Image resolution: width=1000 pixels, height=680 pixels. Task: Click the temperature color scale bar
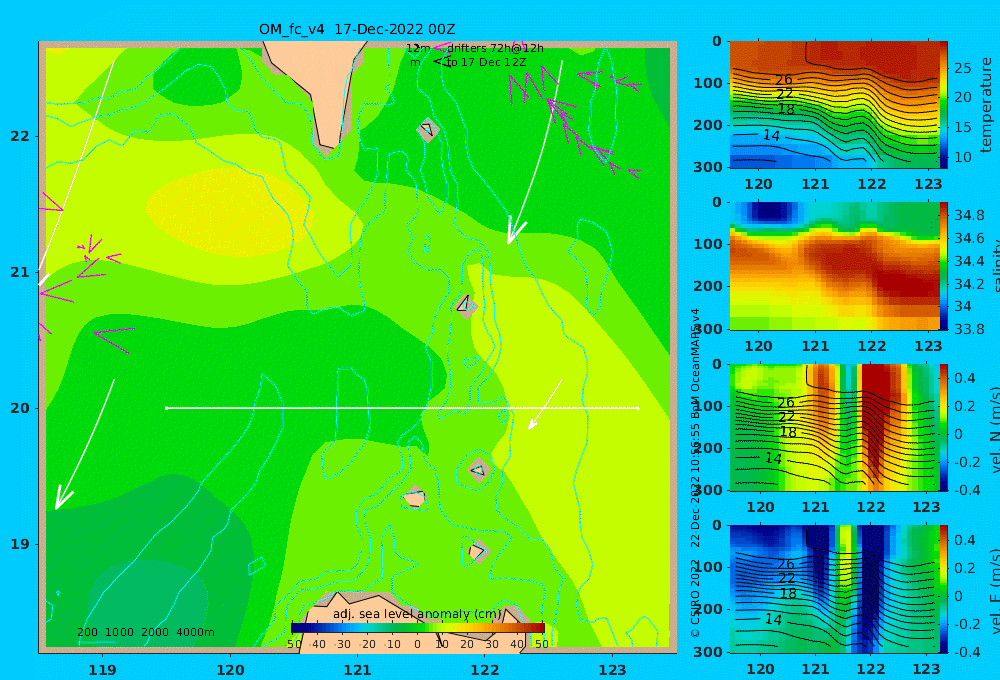pyautogui.click(x=944, y=105)
